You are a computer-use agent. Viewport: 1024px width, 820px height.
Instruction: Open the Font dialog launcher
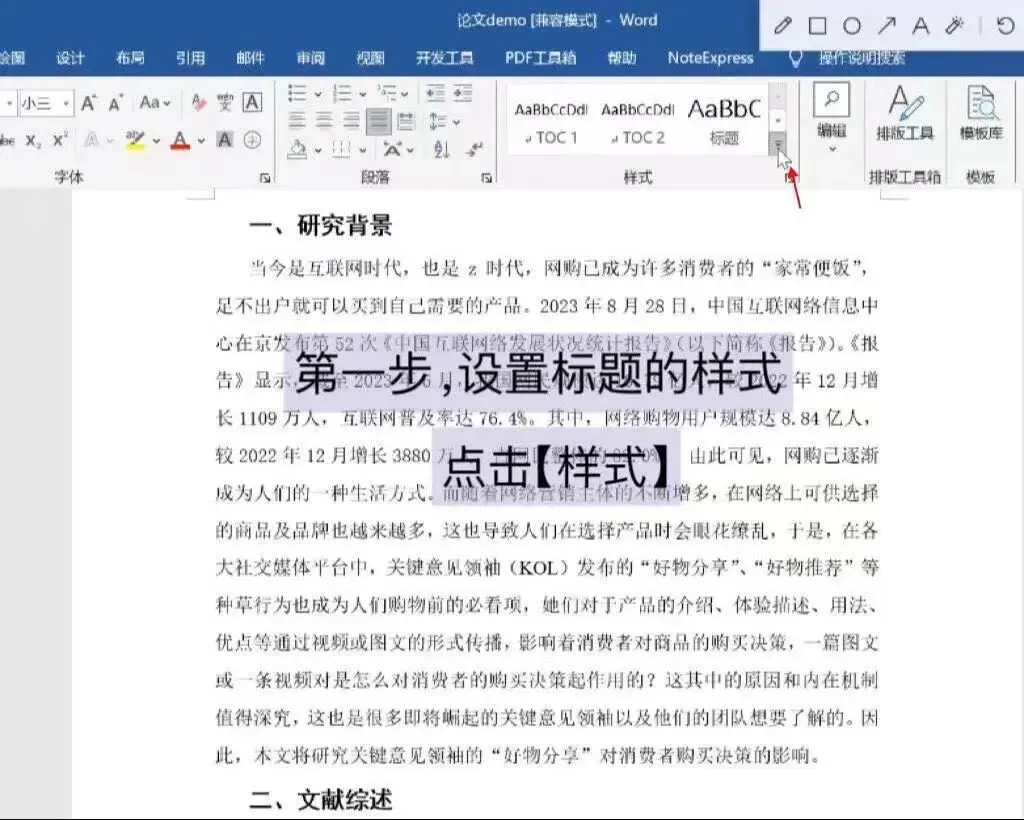pos(264,178)
